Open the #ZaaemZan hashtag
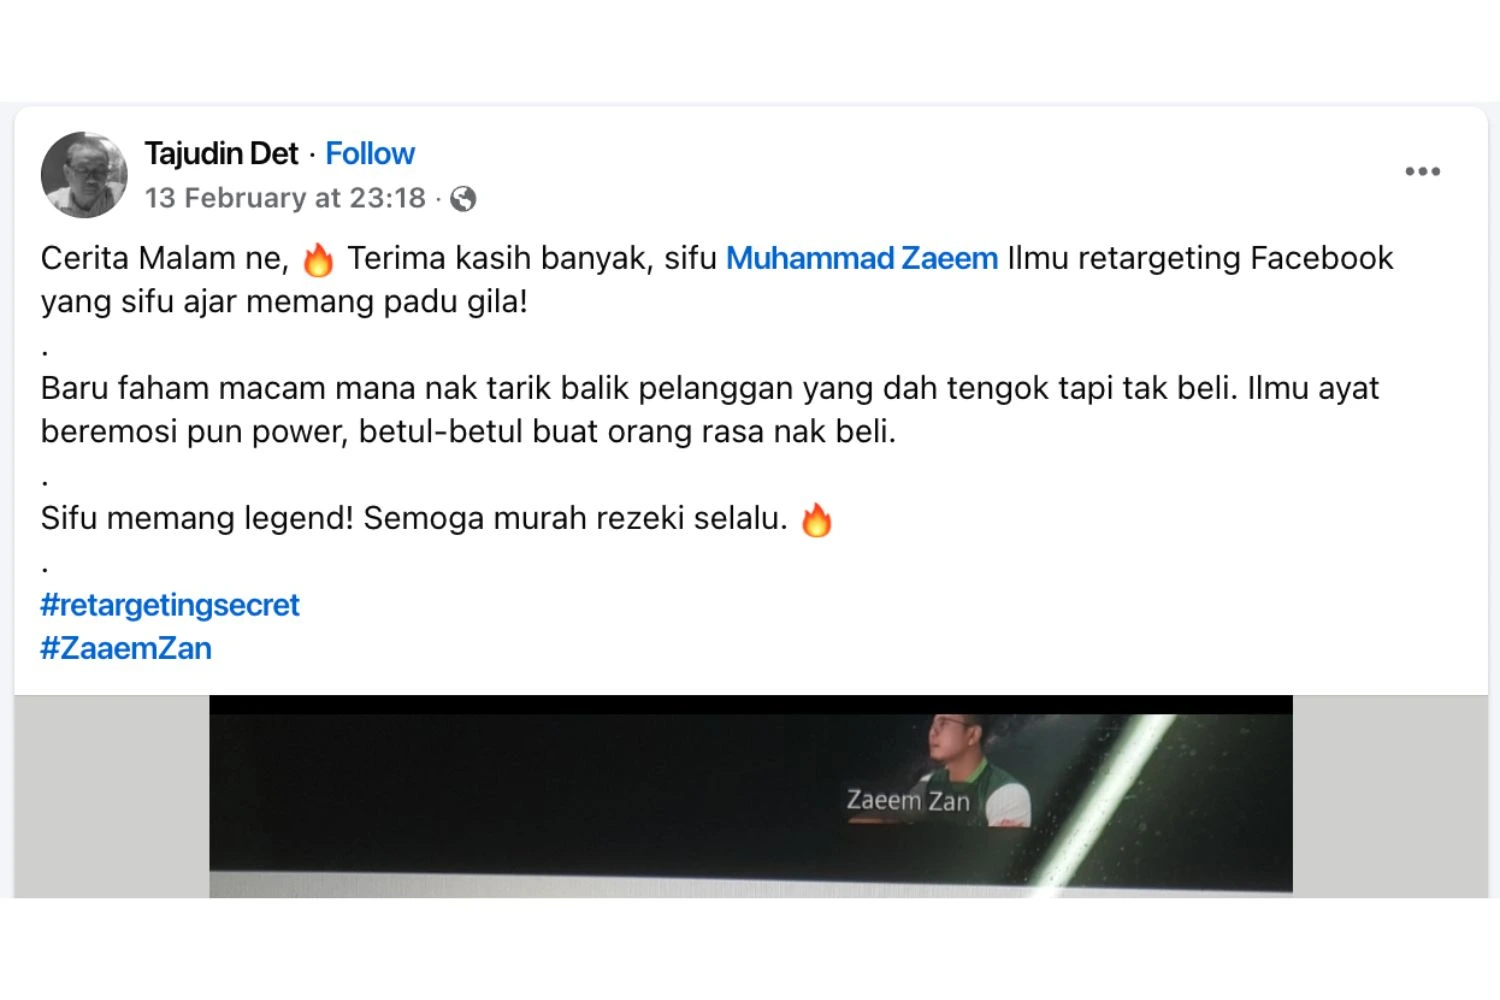 pyautogui.click(x=126, y=648)
